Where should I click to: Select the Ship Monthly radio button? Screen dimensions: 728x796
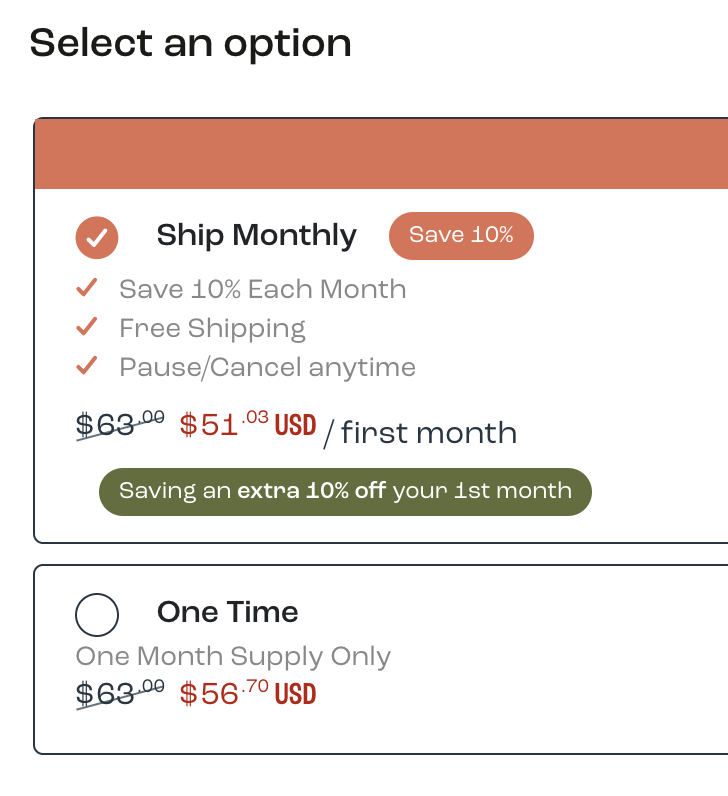click(97, 238)
